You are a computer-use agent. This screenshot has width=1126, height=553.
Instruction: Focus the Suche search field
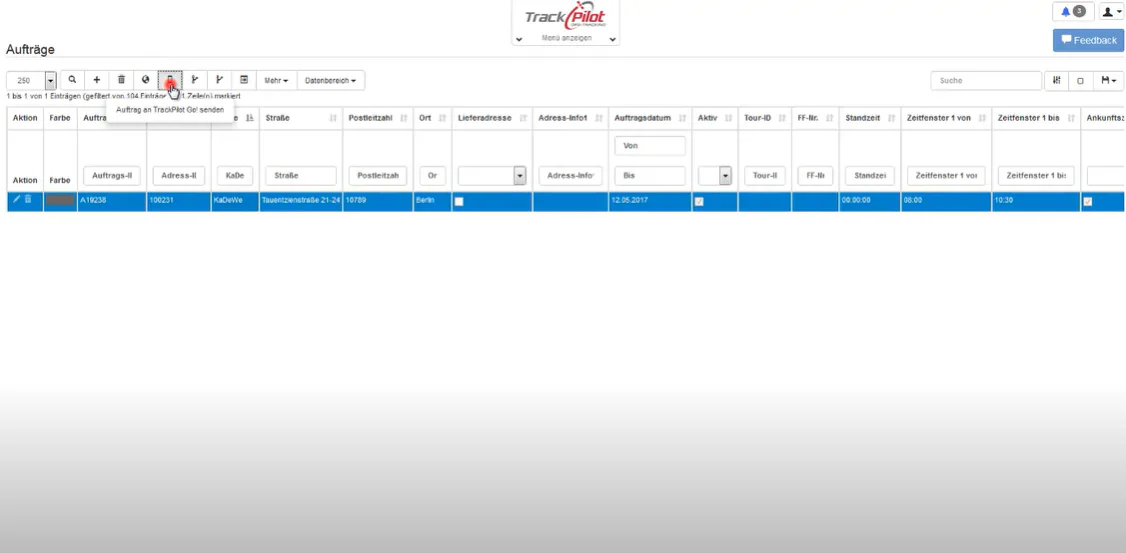[986, 80]
